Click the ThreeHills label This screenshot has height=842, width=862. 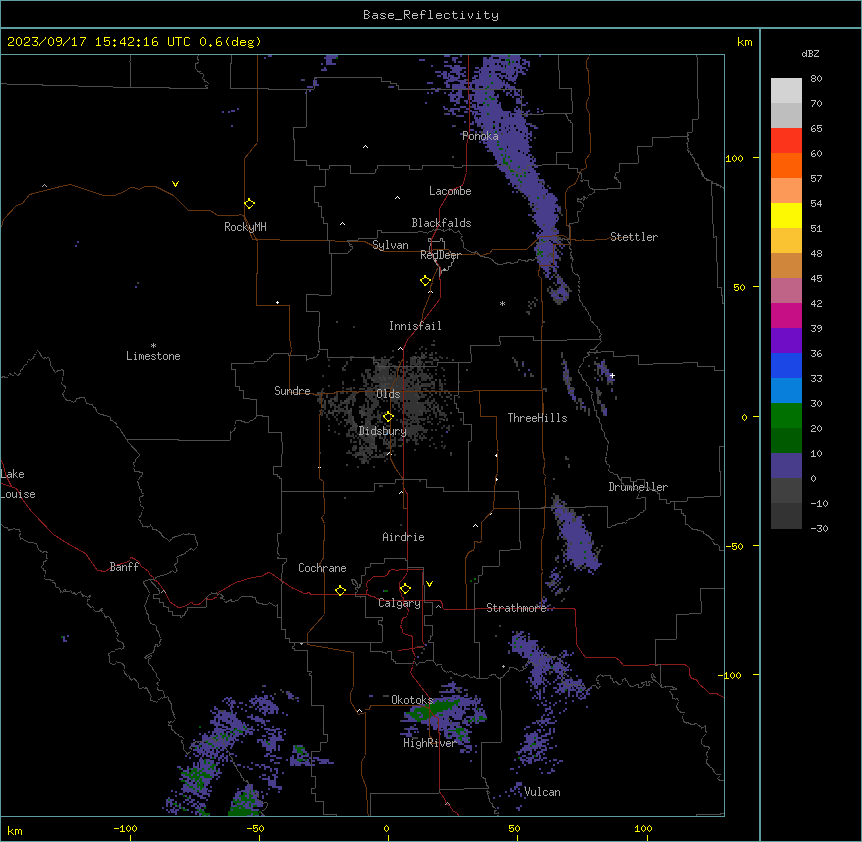537,418
